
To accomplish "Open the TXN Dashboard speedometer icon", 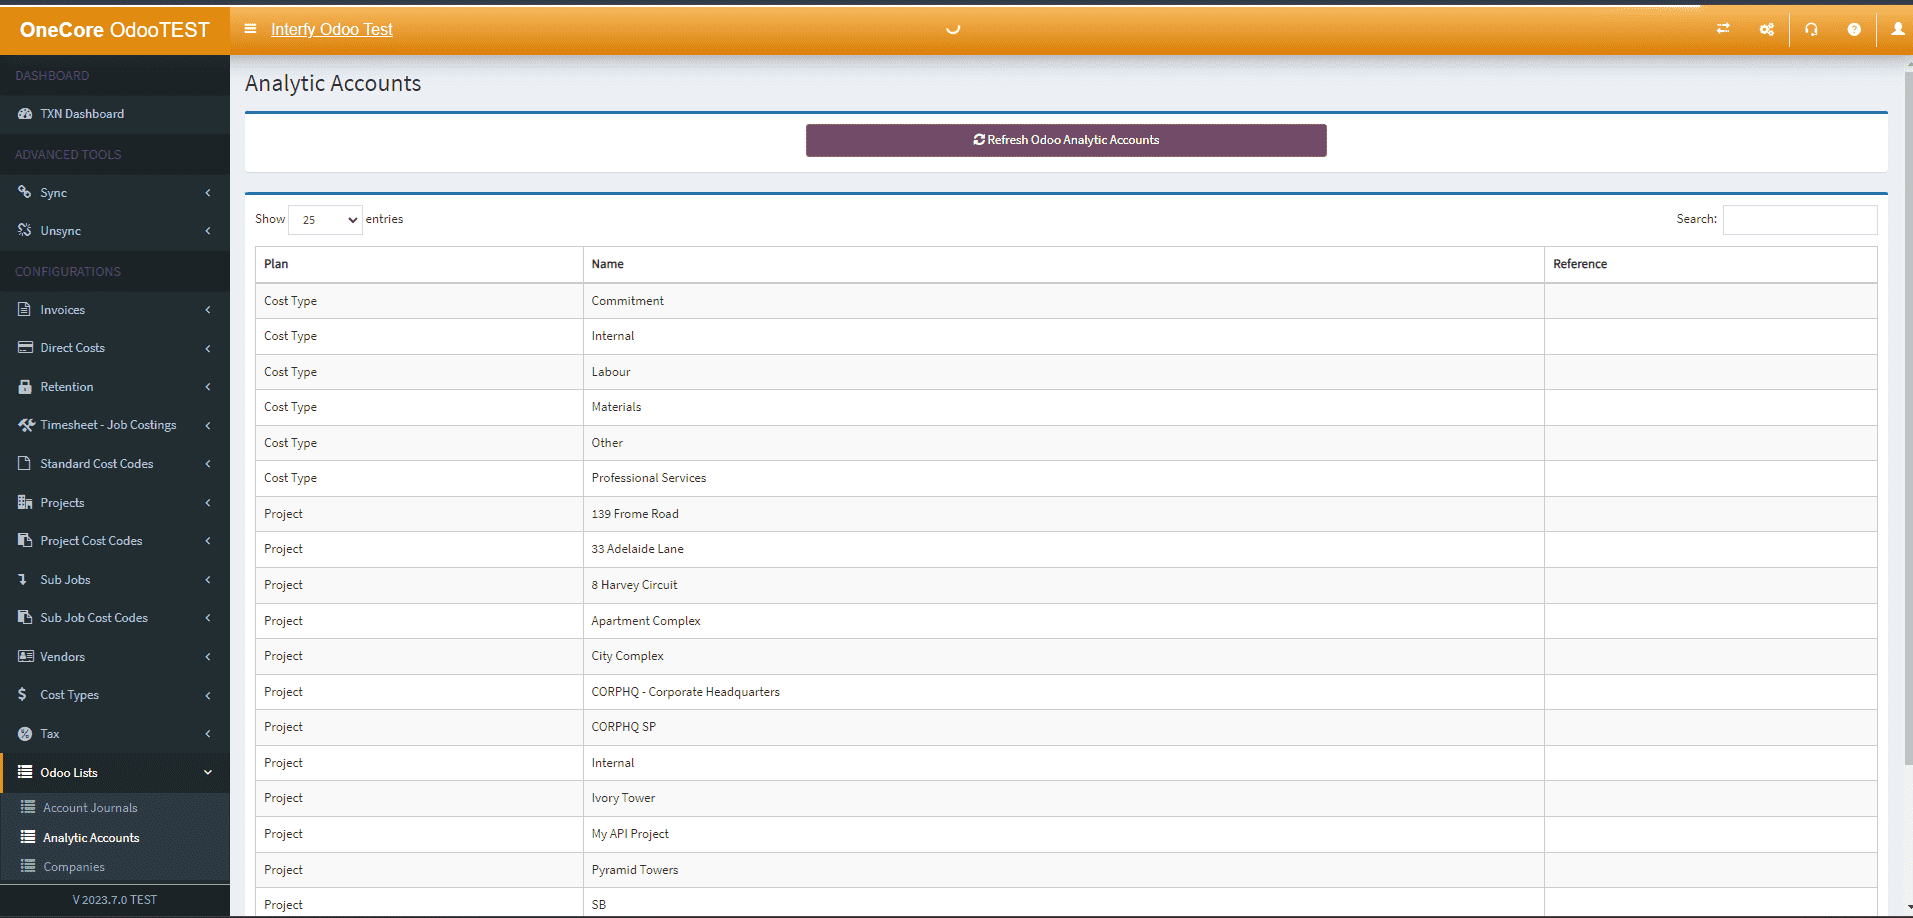I will click(x=24, y=114).
